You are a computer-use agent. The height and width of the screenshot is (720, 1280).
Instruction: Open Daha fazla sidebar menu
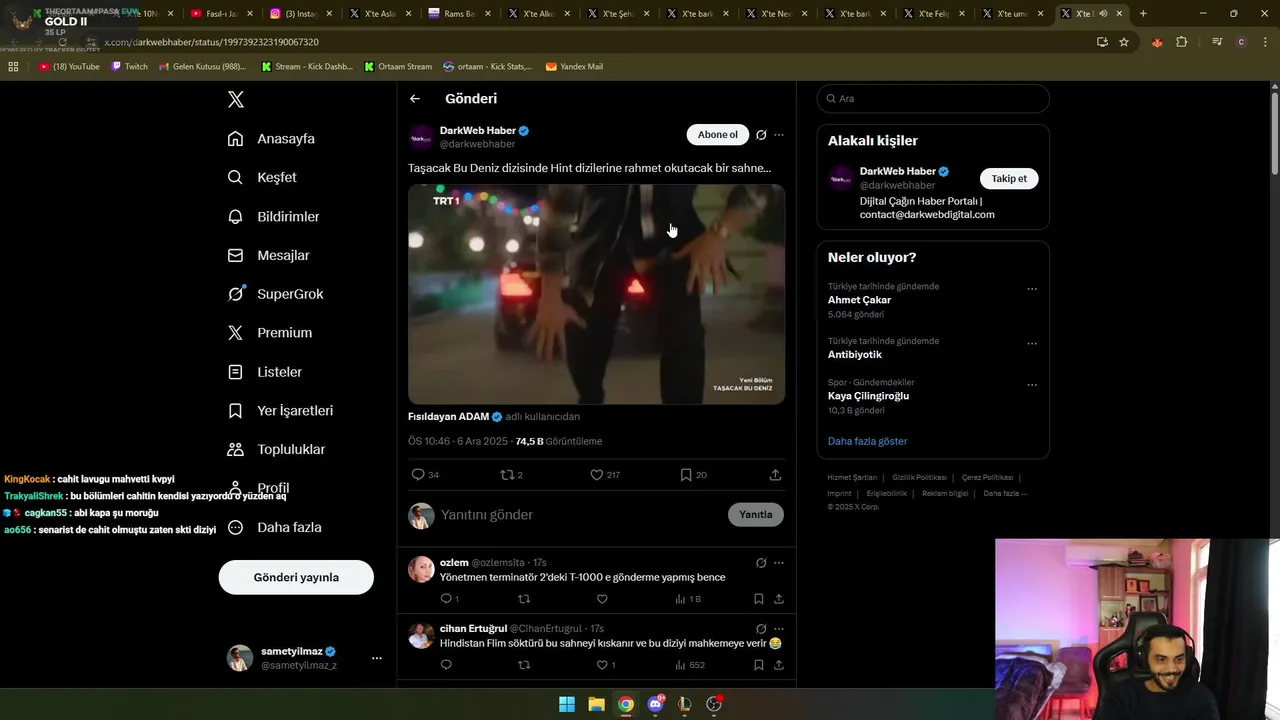pyautogui.click(x=274, y=527)
